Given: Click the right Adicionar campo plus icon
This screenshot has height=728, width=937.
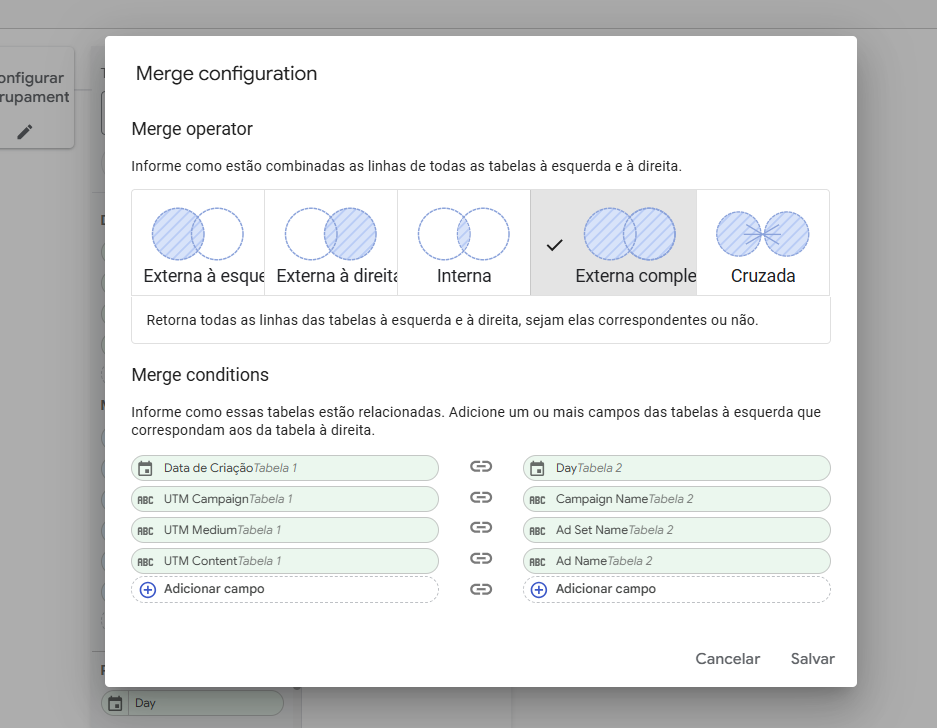Looking at the screenshot, I should 539,590.
